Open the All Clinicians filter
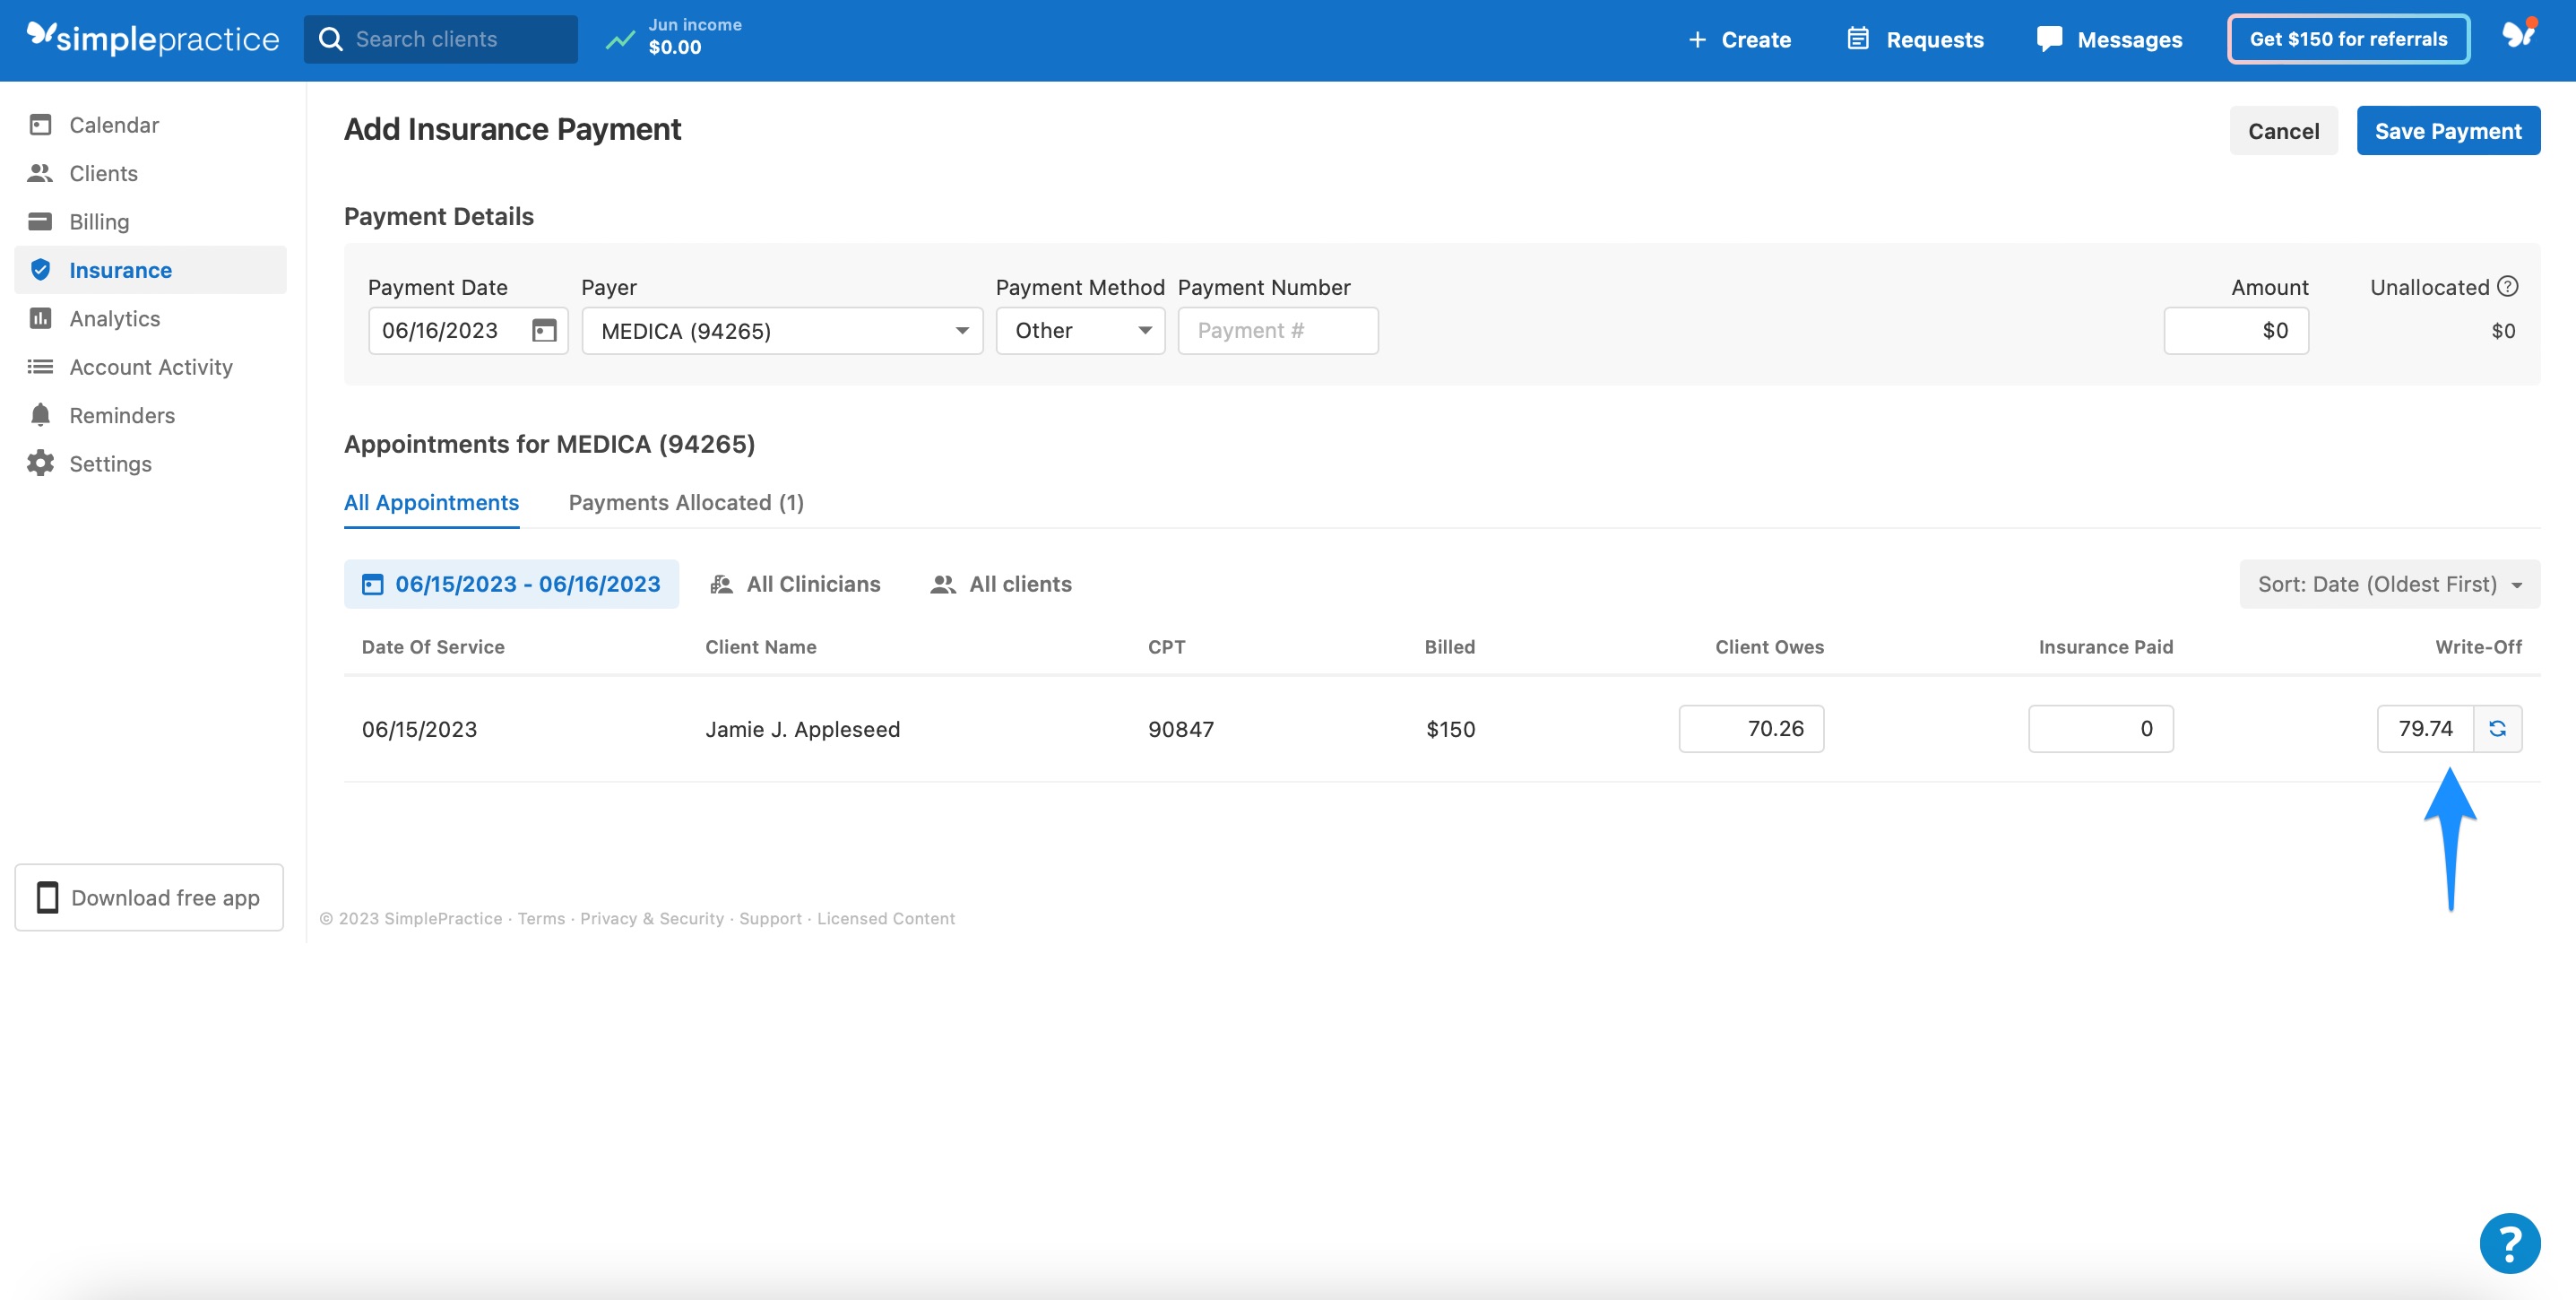 (x=795, y=584)
